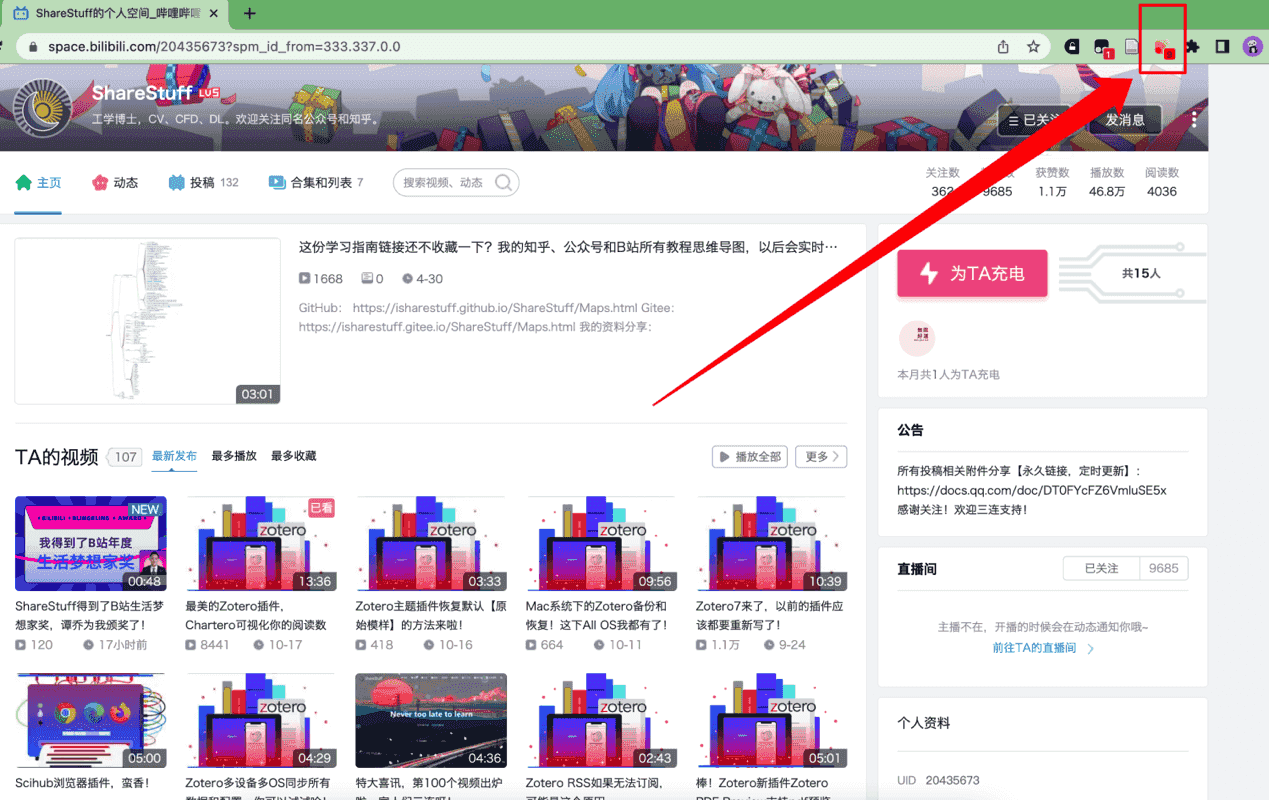Click the extension icon showing notification badge 1

[x=1101, y=46]
